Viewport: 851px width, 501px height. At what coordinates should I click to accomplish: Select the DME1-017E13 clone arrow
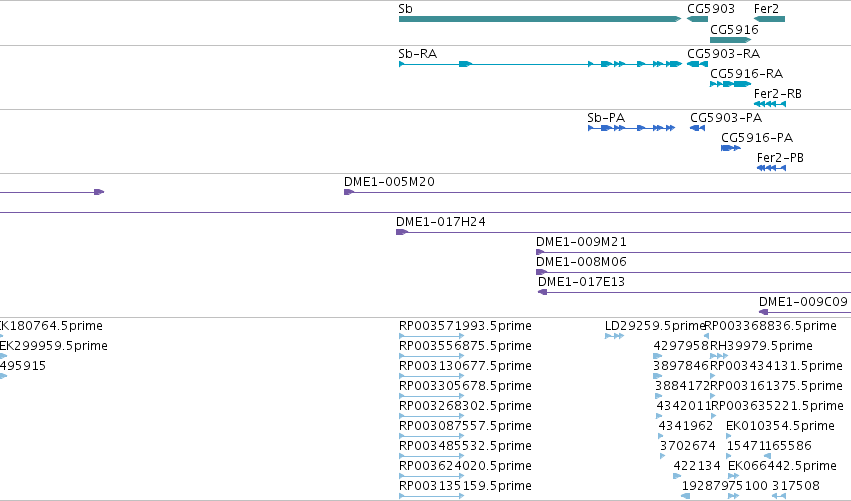[694, 292]
